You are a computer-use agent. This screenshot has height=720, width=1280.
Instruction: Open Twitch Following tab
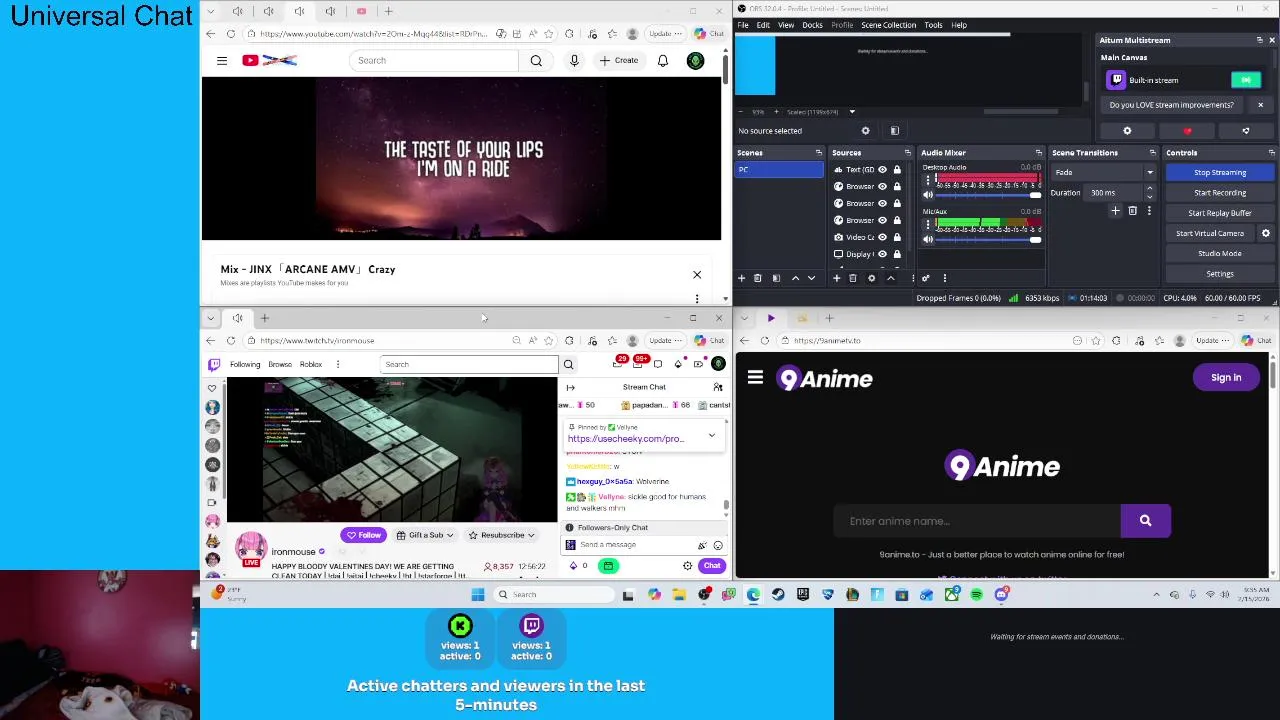245,364
